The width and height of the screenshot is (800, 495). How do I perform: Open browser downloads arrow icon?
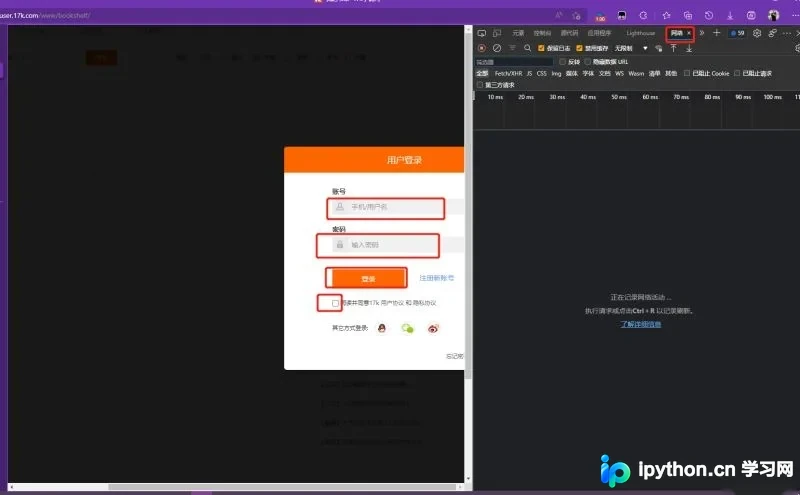730,16
